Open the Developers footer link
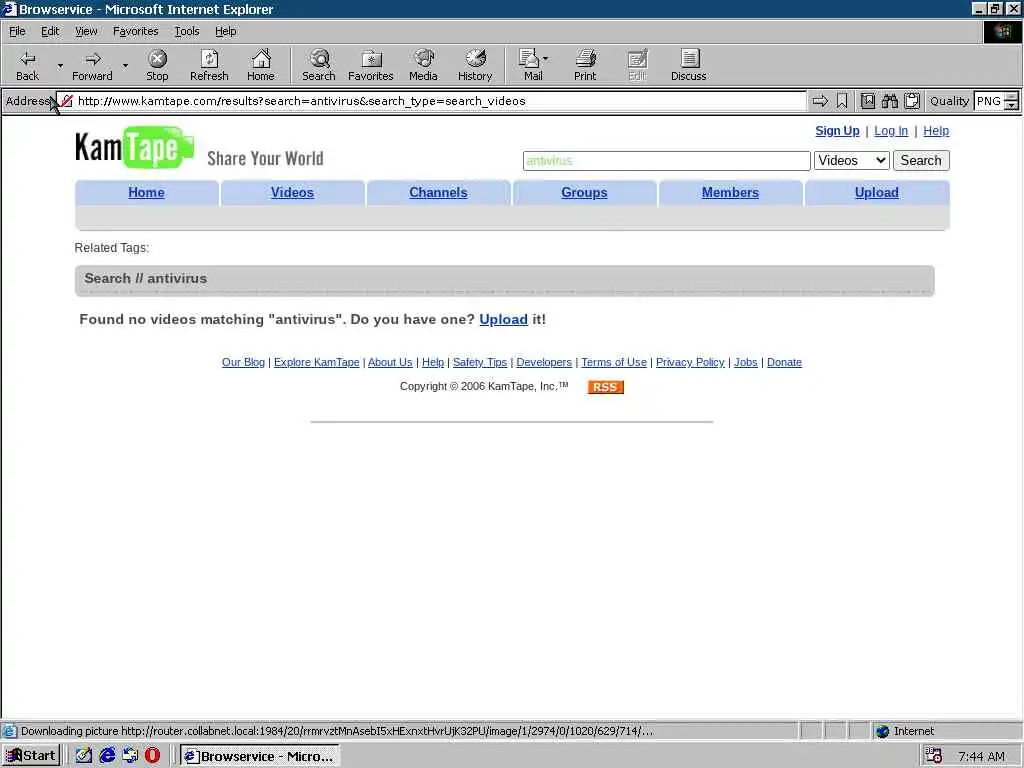This screenshot has height=768, width=1024. pos(544,362)
